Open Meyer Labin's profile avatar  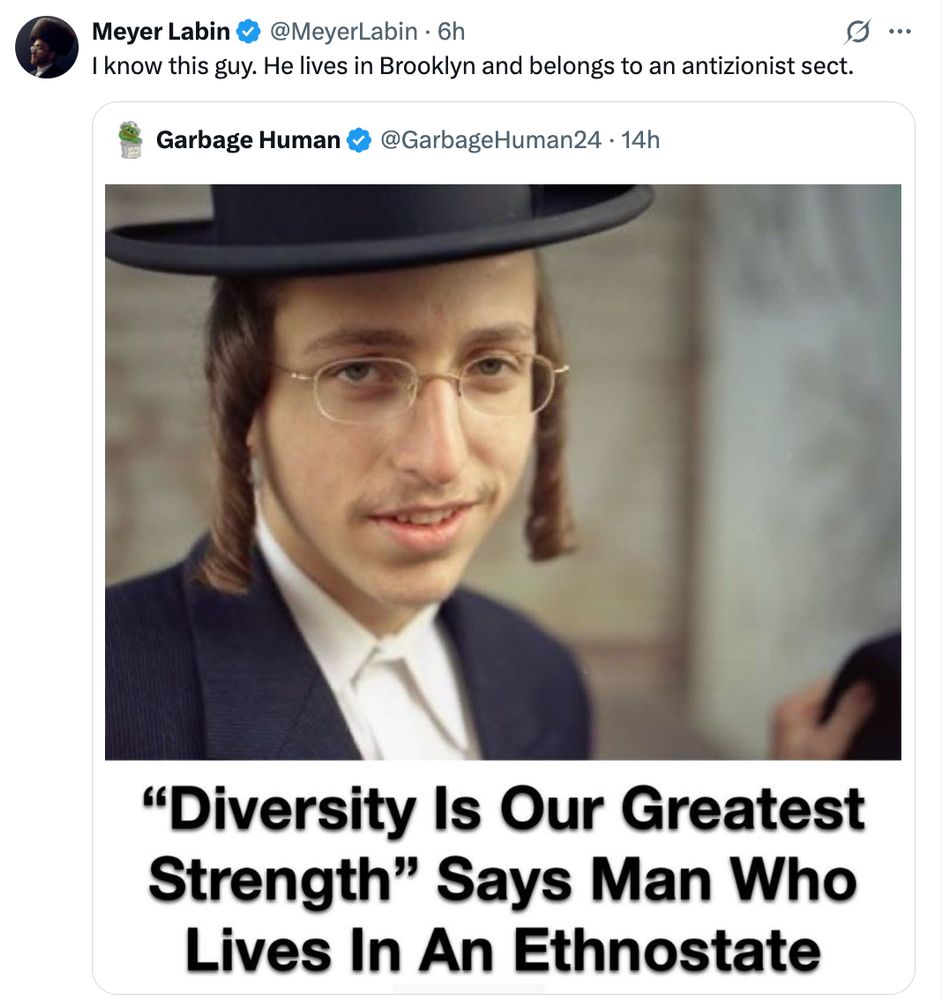pos(47,47)
